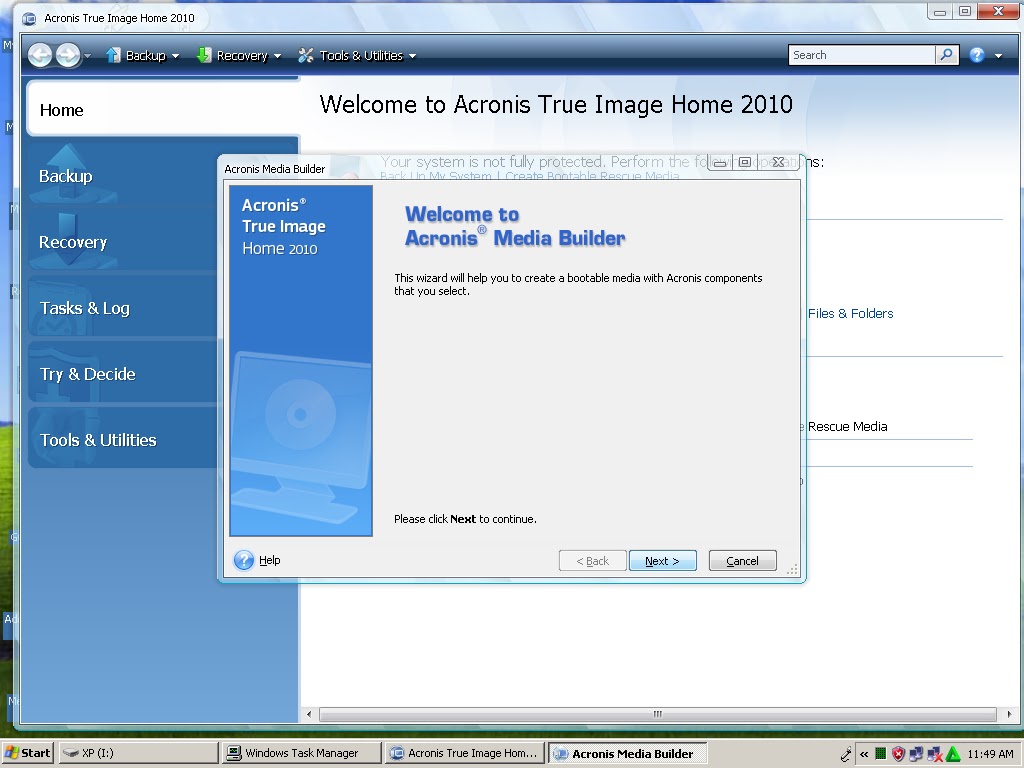Image resolution: width=1024 pixels, height=768 pixels.
Task: Click the Back navigation arrow in the toolbar
Action: [x=40, y=56]
